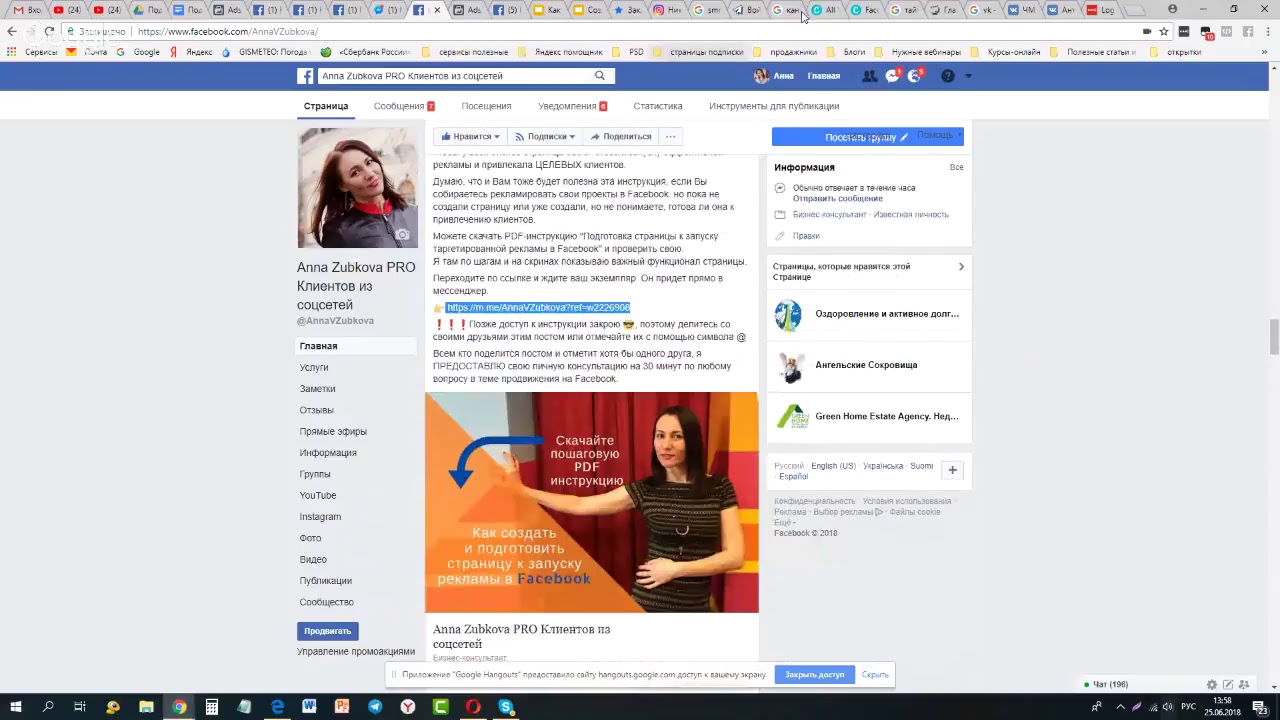Click the Facebook logo
The height and width of the screenshot is (720, 1280).
305,76
